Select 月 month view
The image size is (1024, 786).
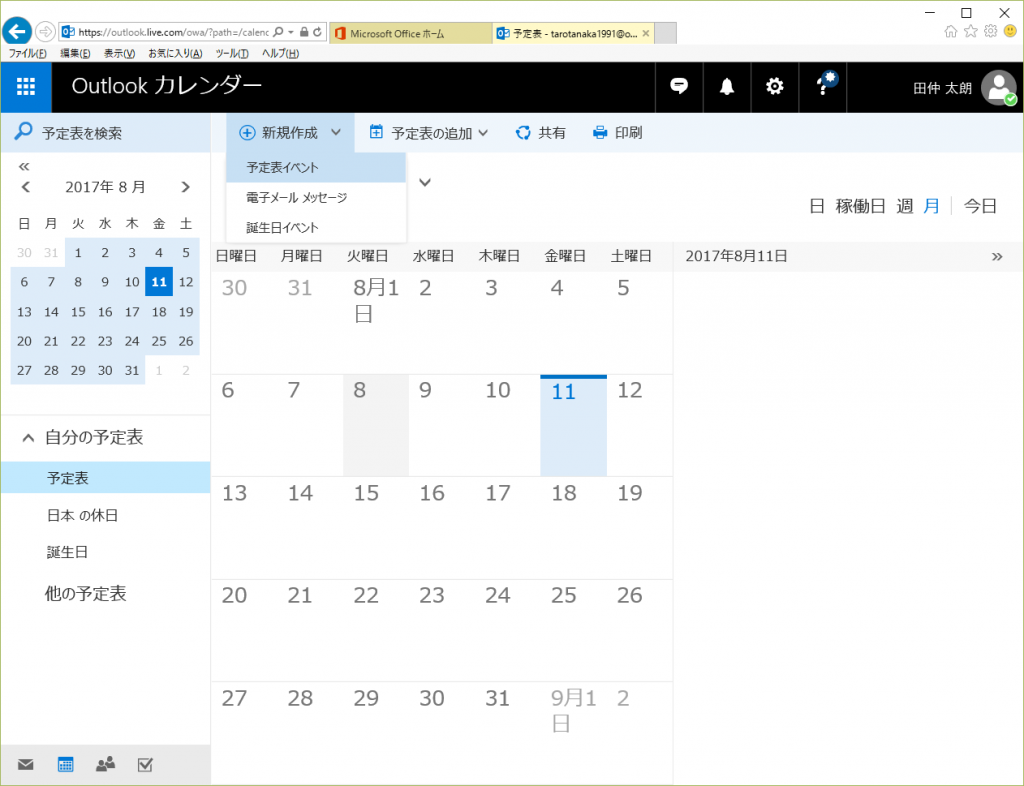pyautogui.click(x=931, y=206)
